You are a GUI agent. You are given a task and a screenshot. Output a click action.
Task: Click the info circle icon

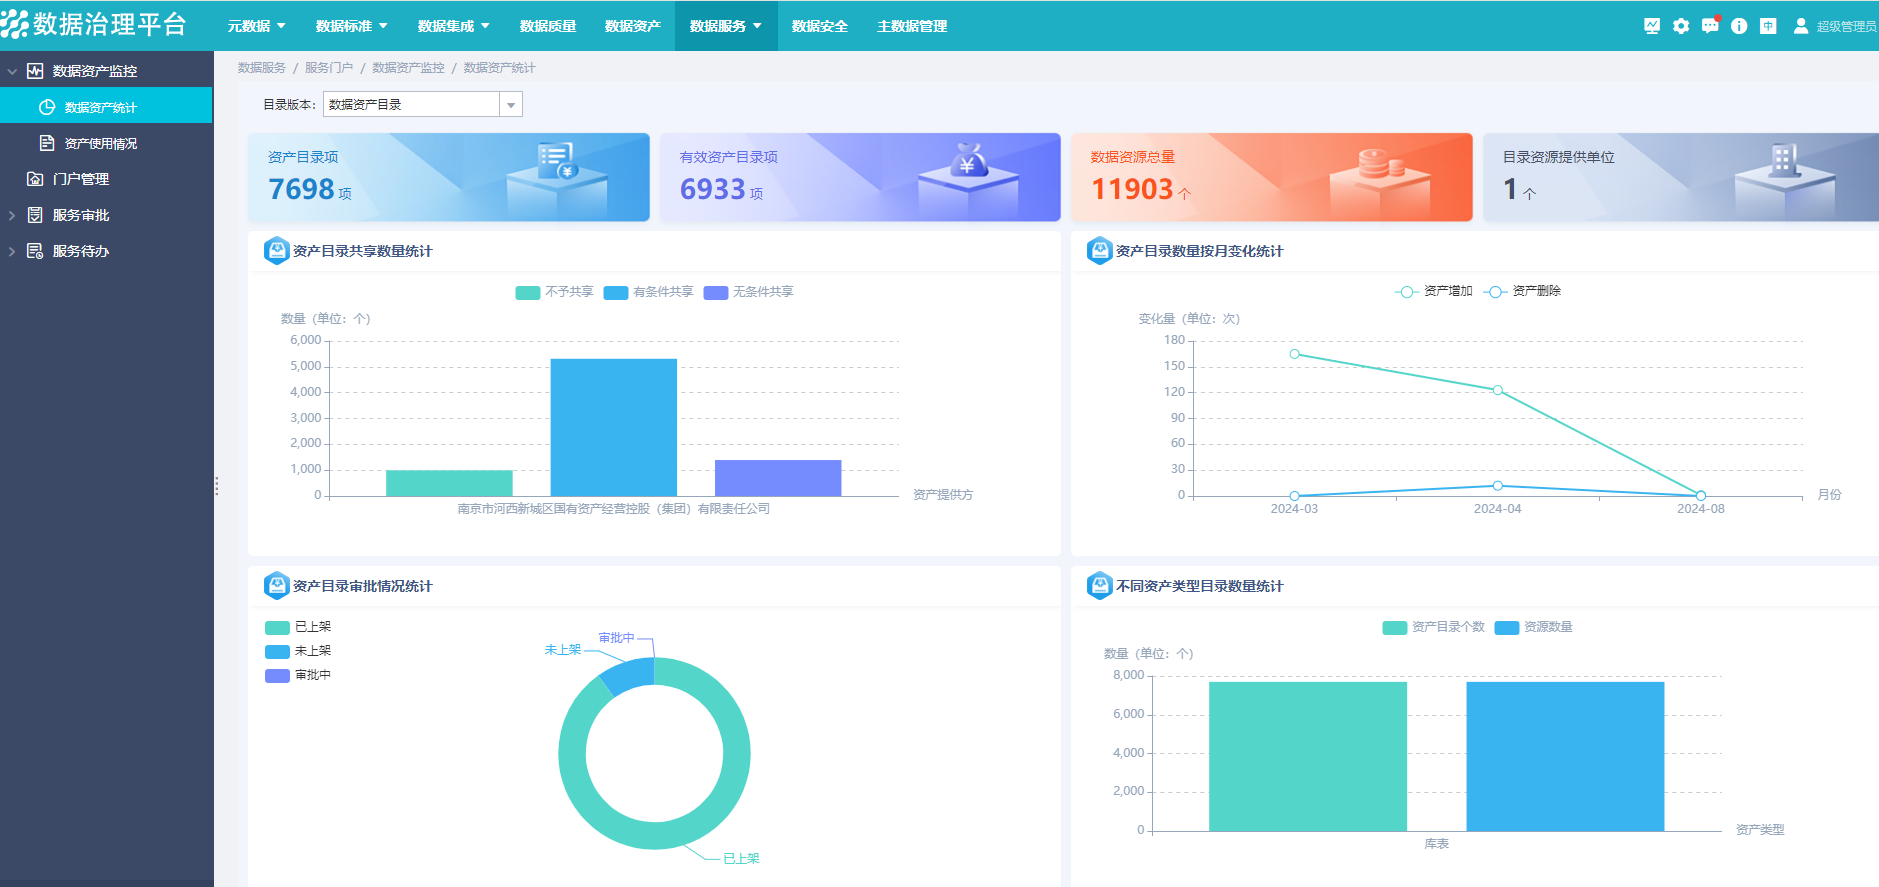pyautogui.click(x=1739, y=26)
